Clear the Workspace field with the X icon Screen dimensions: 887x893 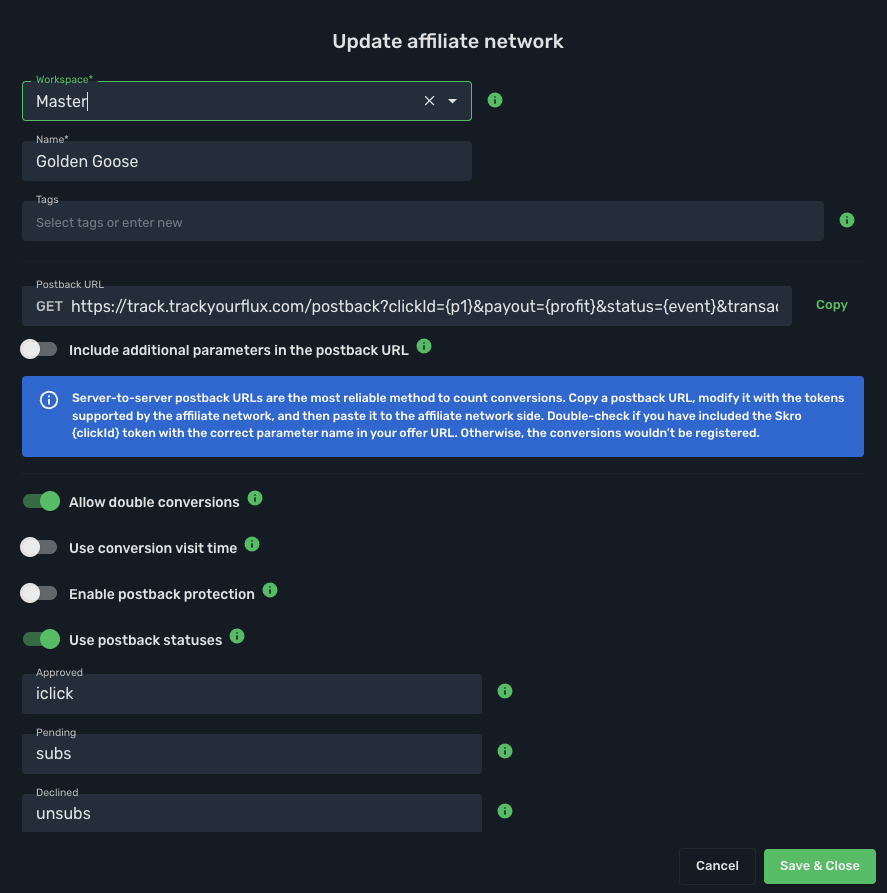[430, 101]
